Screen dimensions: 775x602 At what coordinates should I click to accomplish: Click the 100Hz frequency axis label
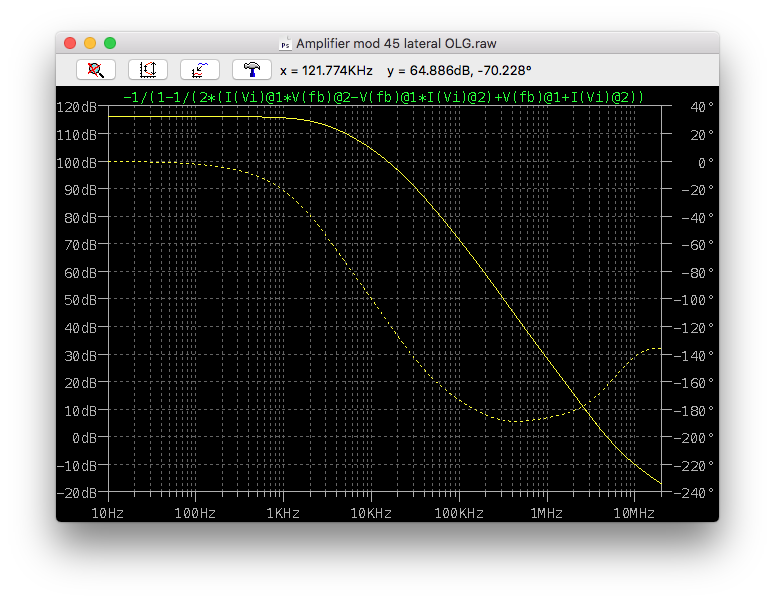195,513
